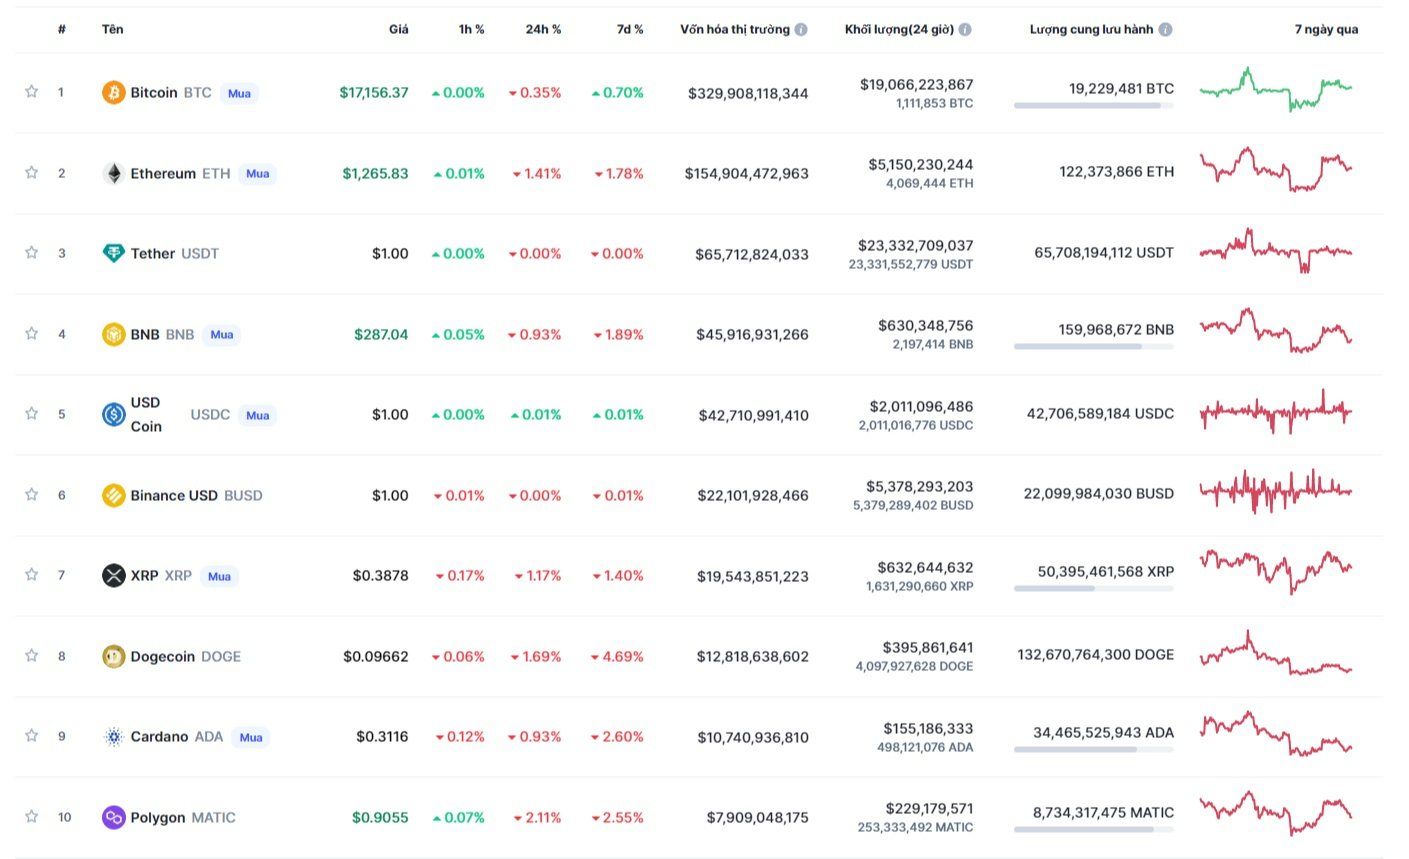Open the Dogecoin DOGE name link
Viewport: 1409px width, 859px height.
tap(186, 656)
